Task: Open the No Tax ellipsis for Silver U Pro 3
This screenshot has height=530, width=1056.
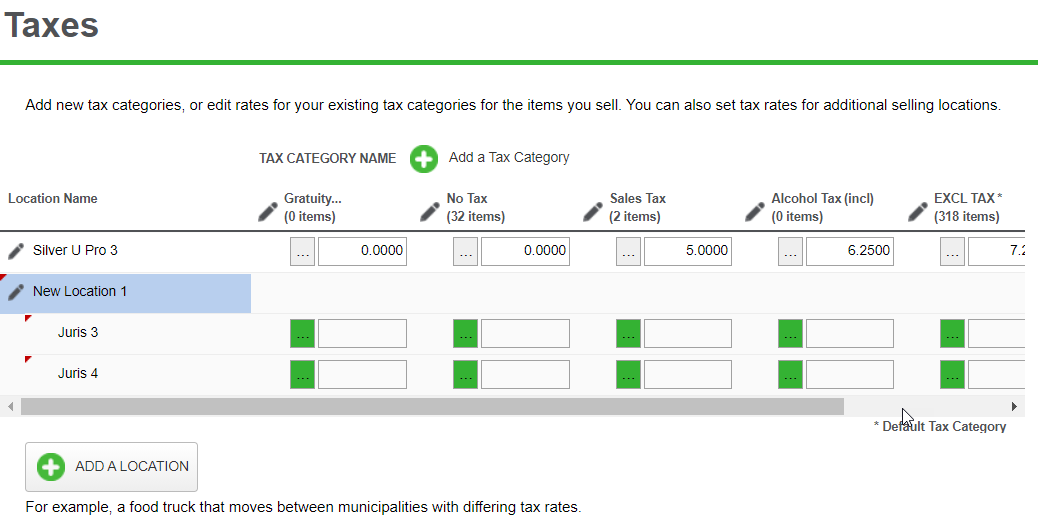Action: [x=465, y=251]
